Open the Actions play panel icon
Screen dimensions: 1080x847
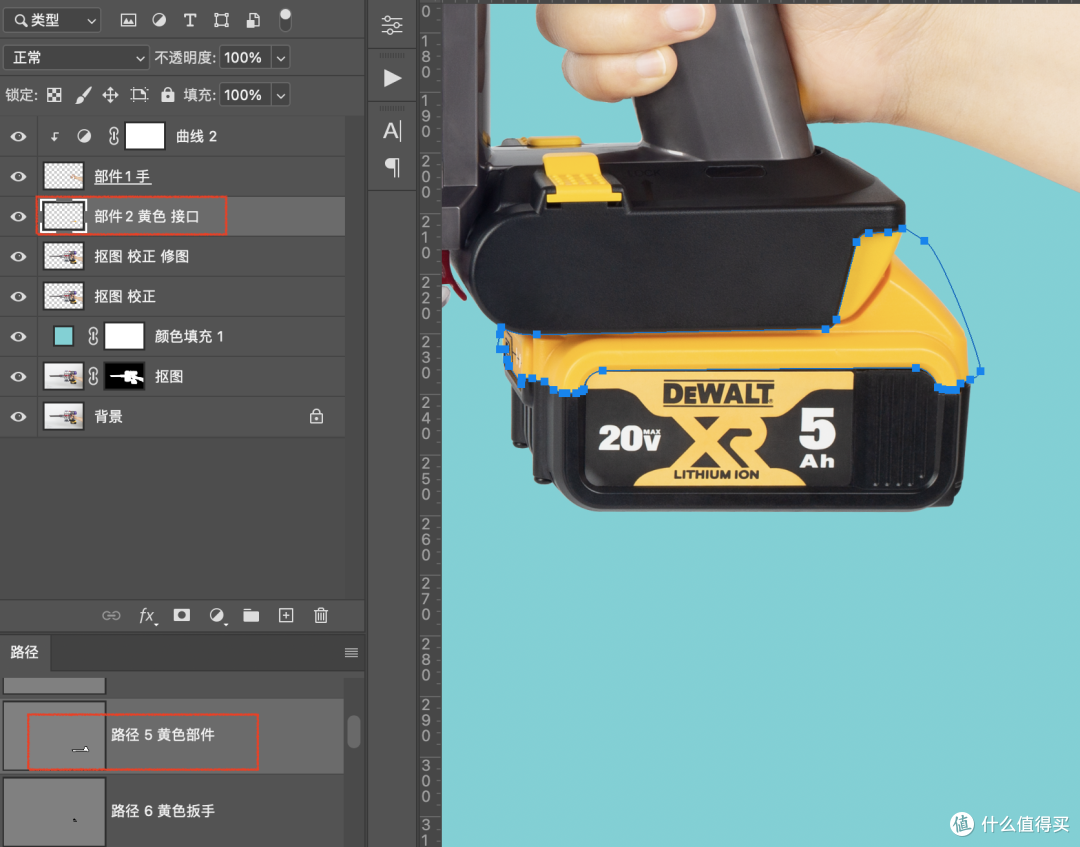click(393, 78)
